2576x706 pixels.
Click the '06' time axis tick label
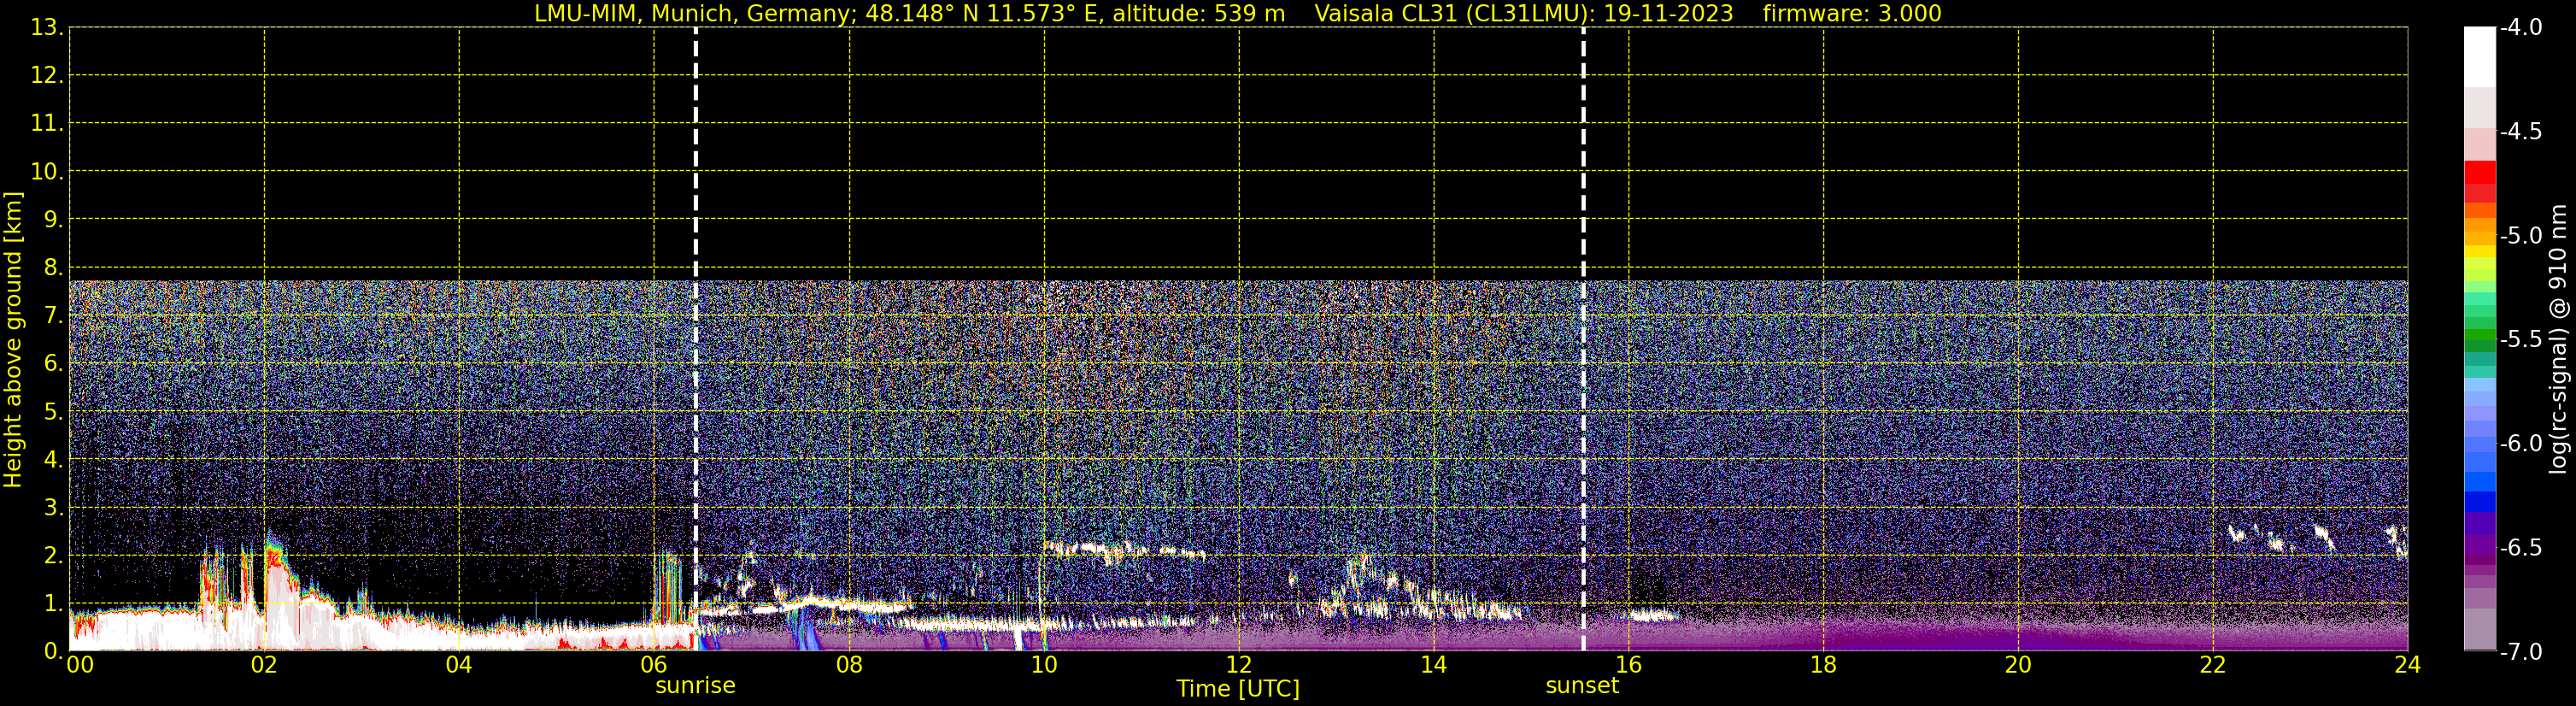[x=654, y=665]
